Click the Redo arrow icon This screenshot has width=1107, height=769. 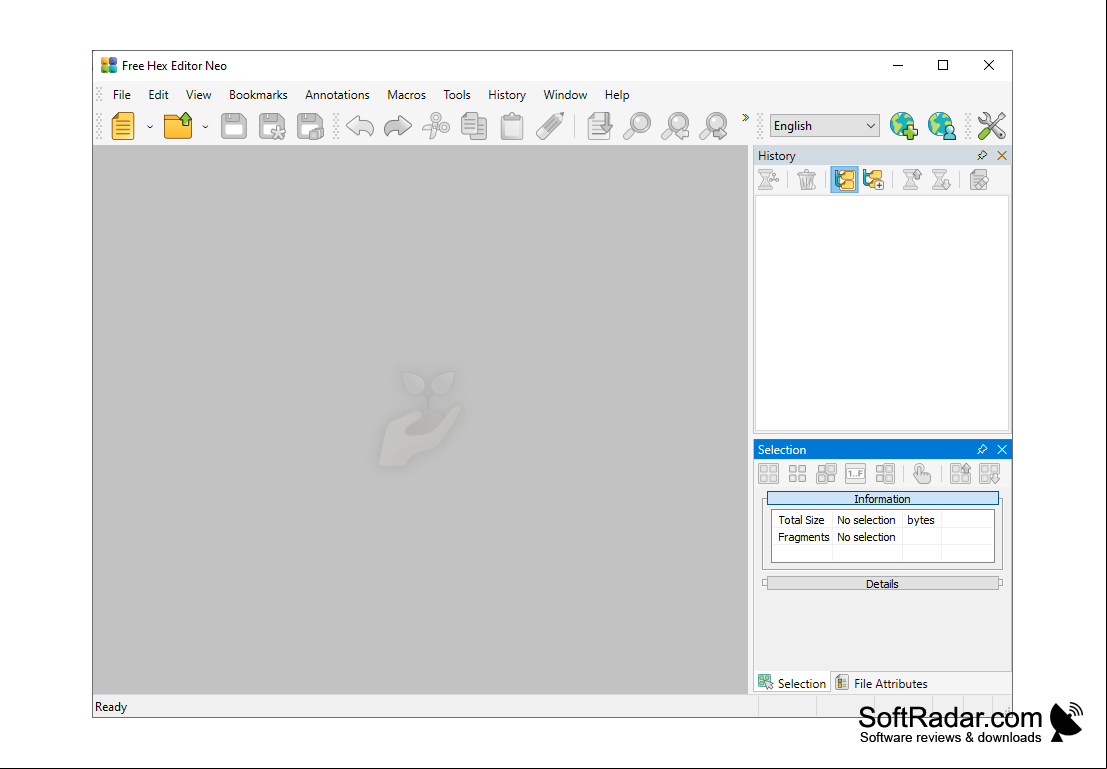click(397, 126)
